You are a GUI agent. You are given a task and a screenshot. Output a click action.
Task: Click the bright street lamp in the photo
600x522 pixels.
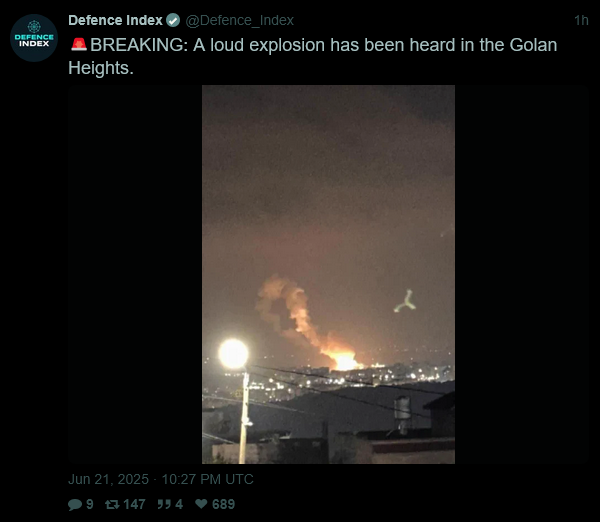tap(233, 354)
